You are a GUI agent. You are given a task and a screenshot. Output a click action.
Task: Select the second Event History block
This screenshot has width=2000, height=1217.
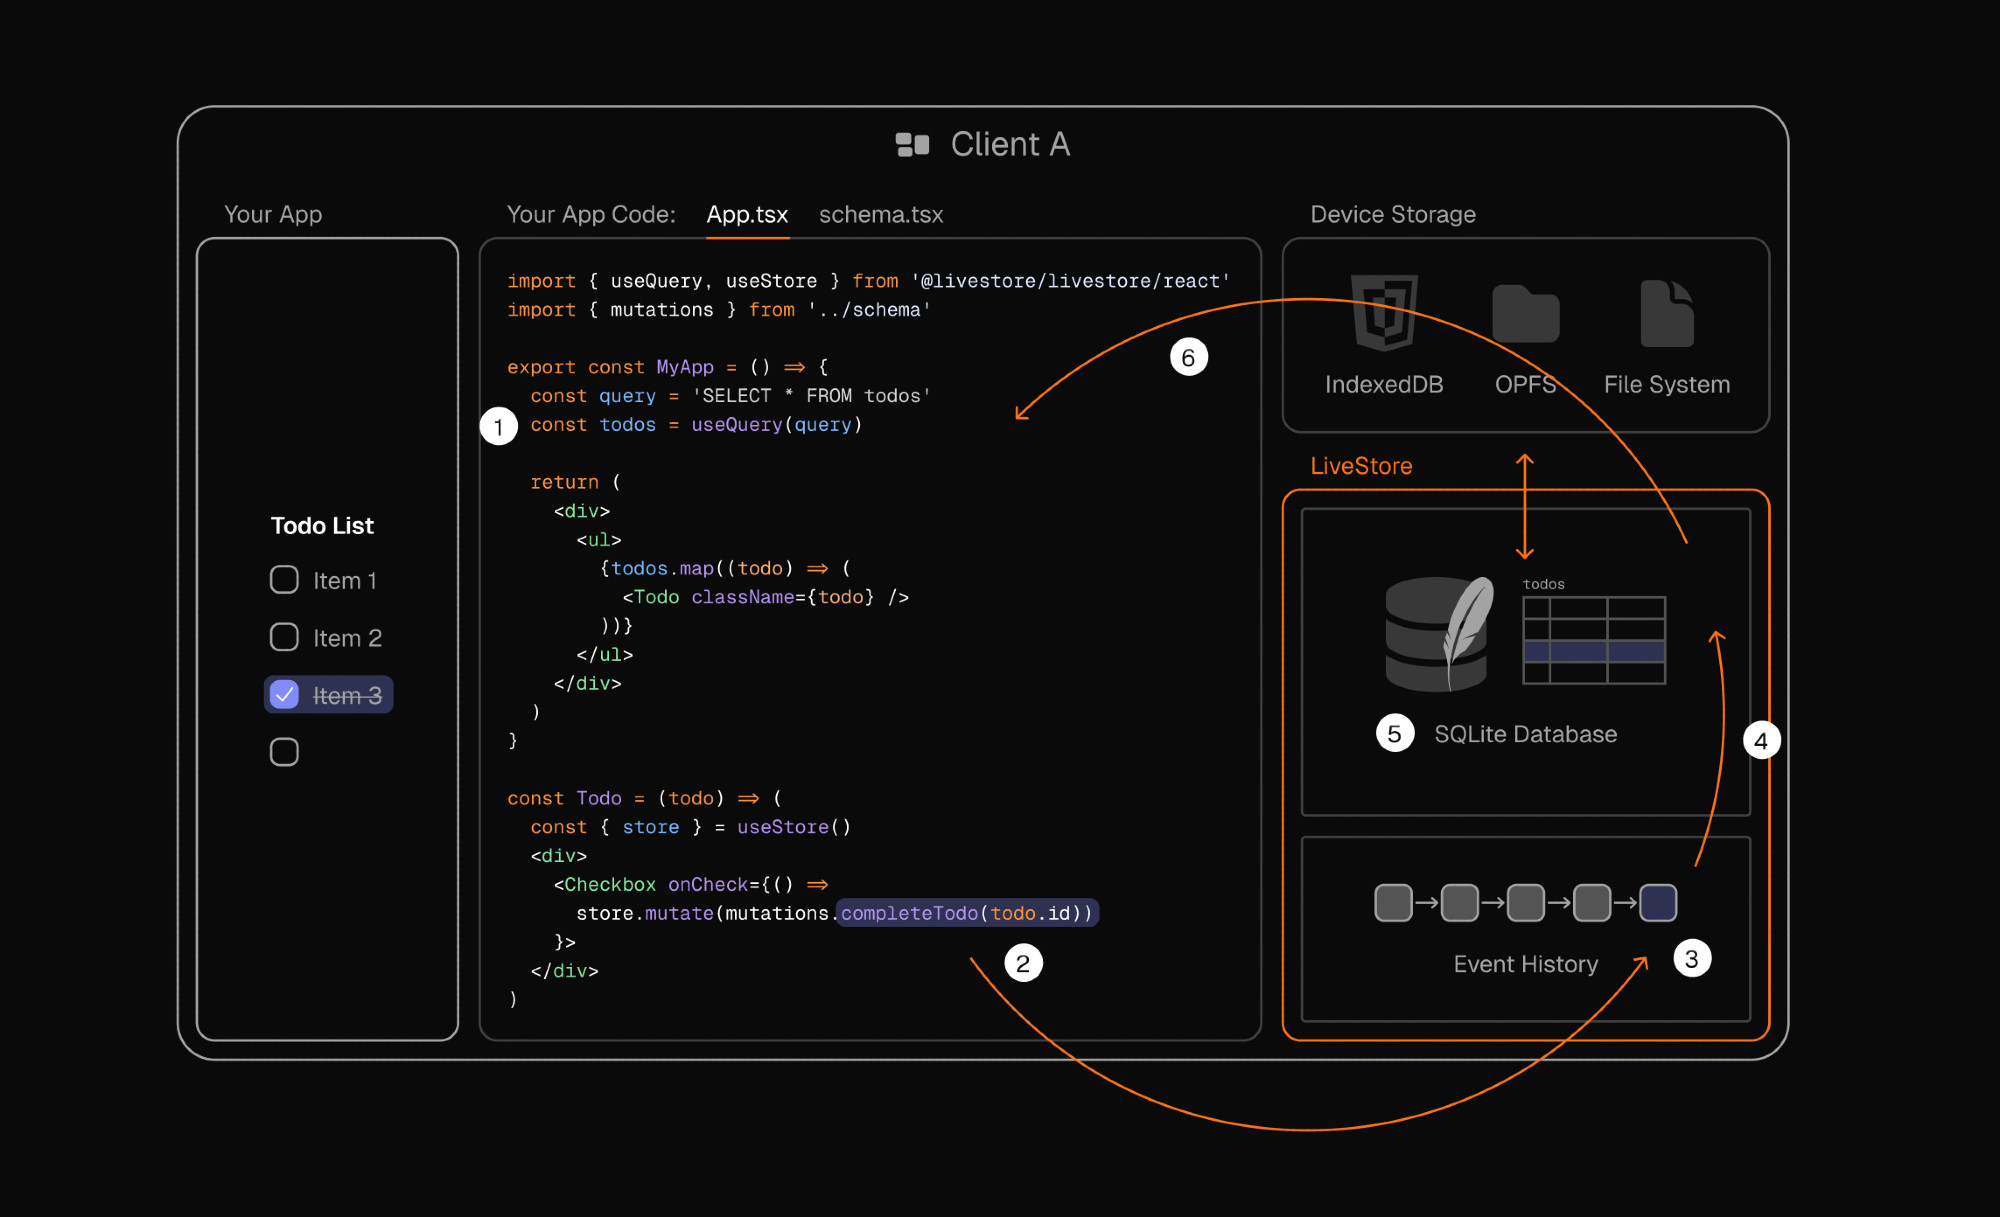click(x=1459, y=903)
